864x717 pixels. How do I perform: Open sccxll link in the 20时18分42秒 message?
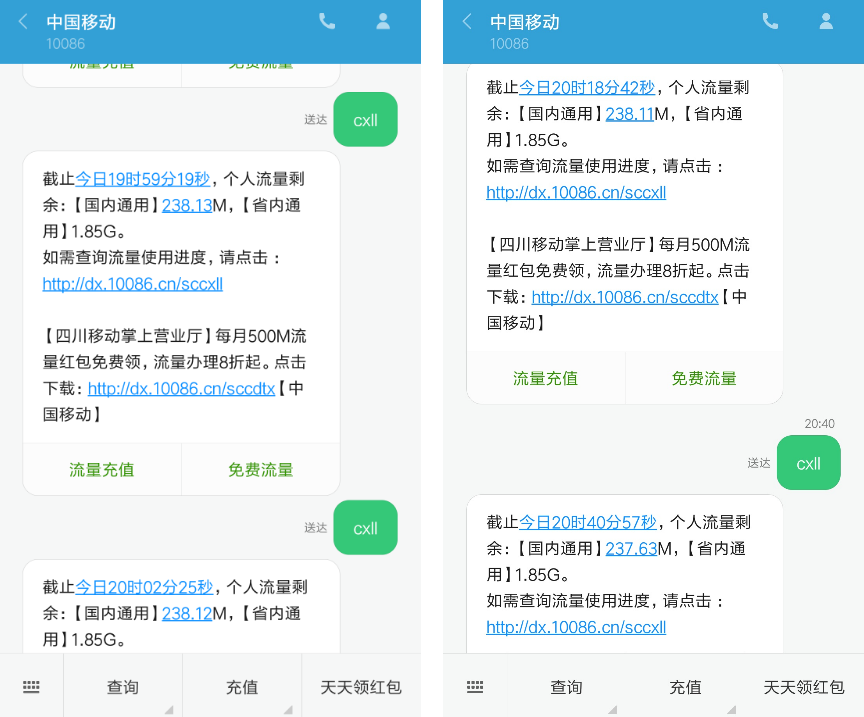coord(576,192)
